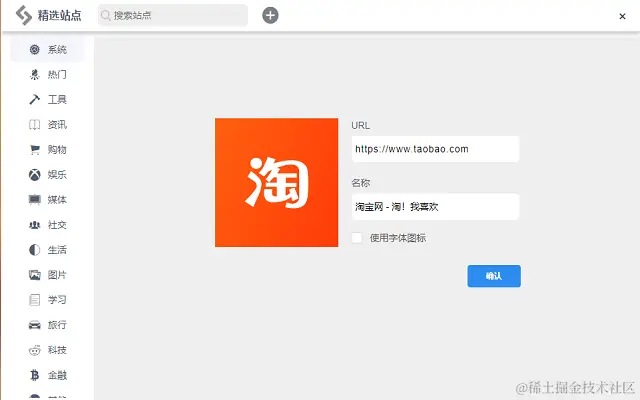Open the 资讯 book icon category
Image resolution: width=640 pixels, height=400 pixels.
click(x=35, y=124)
